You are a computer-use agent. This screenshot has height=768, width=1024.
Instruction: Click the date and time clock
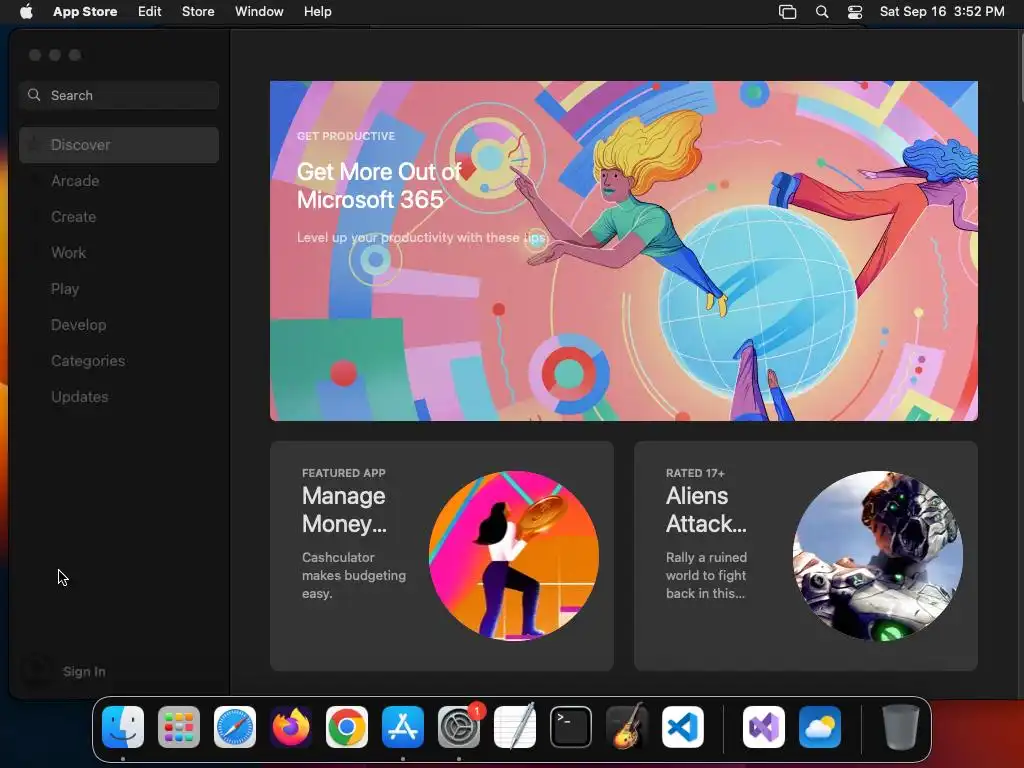point(942,12)
